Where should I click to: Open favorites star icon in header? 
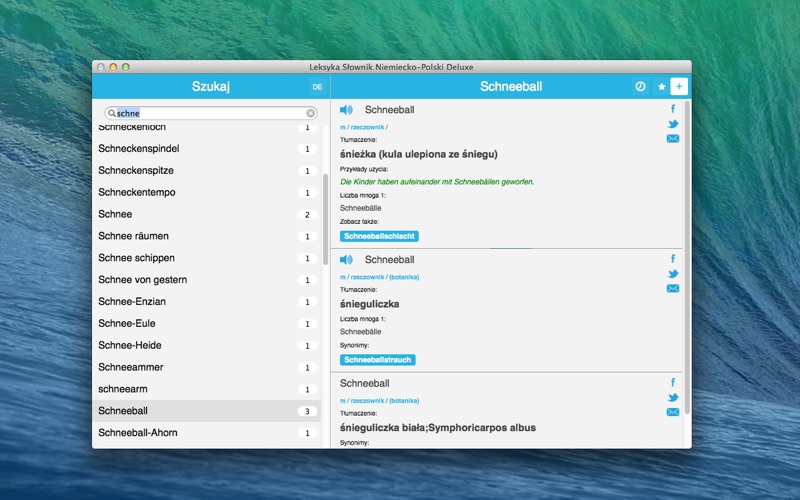662,87
